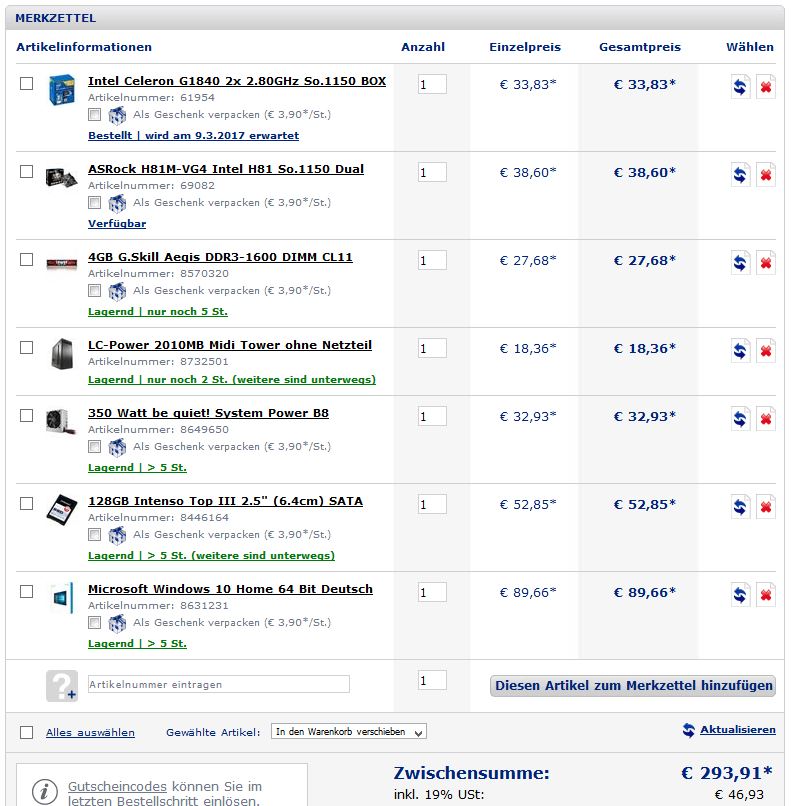Remove 350 Watt be quiet! with red X
Screen dimensions: 791x806
766,419
